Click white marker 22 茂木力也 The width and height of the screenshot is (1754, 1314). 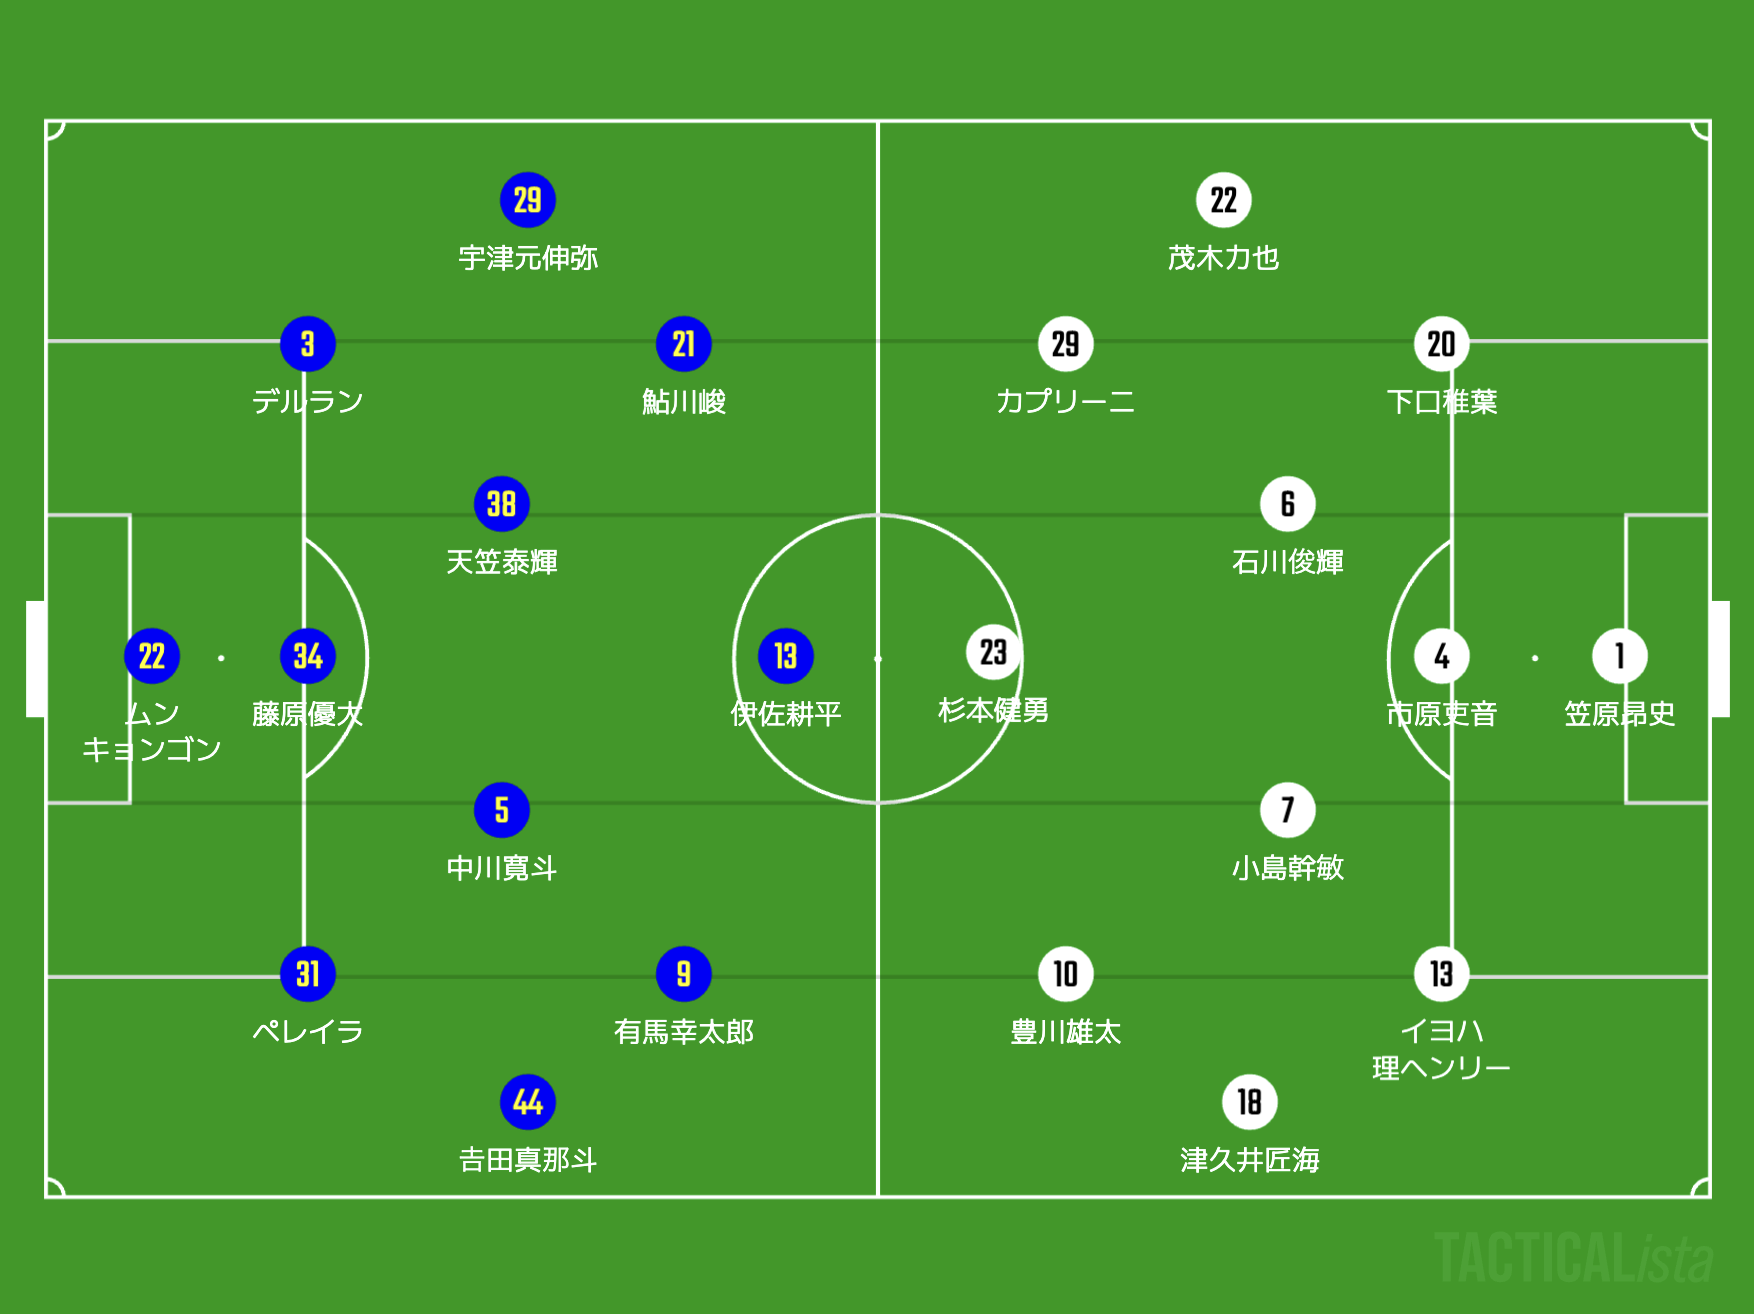[x=1224, y=200]
